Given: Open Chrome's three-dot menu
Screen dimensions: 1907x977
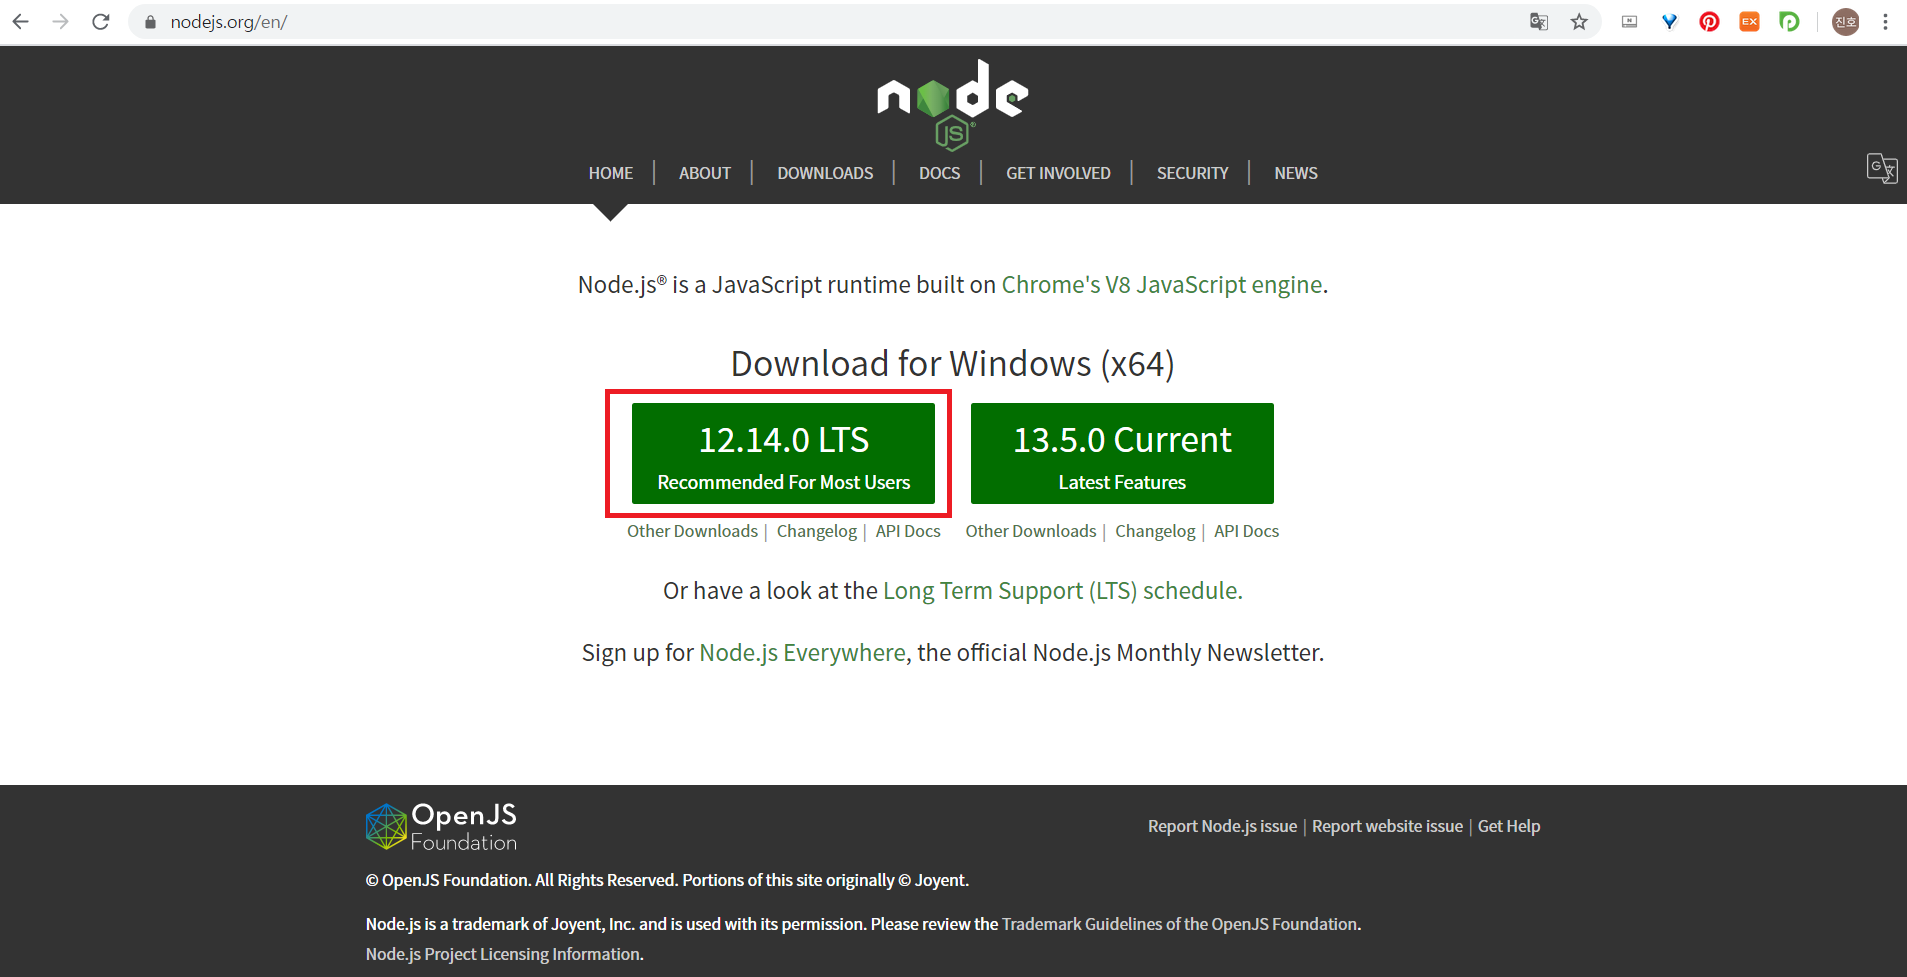Looking at the screenshot, I should coord(1885,22).
